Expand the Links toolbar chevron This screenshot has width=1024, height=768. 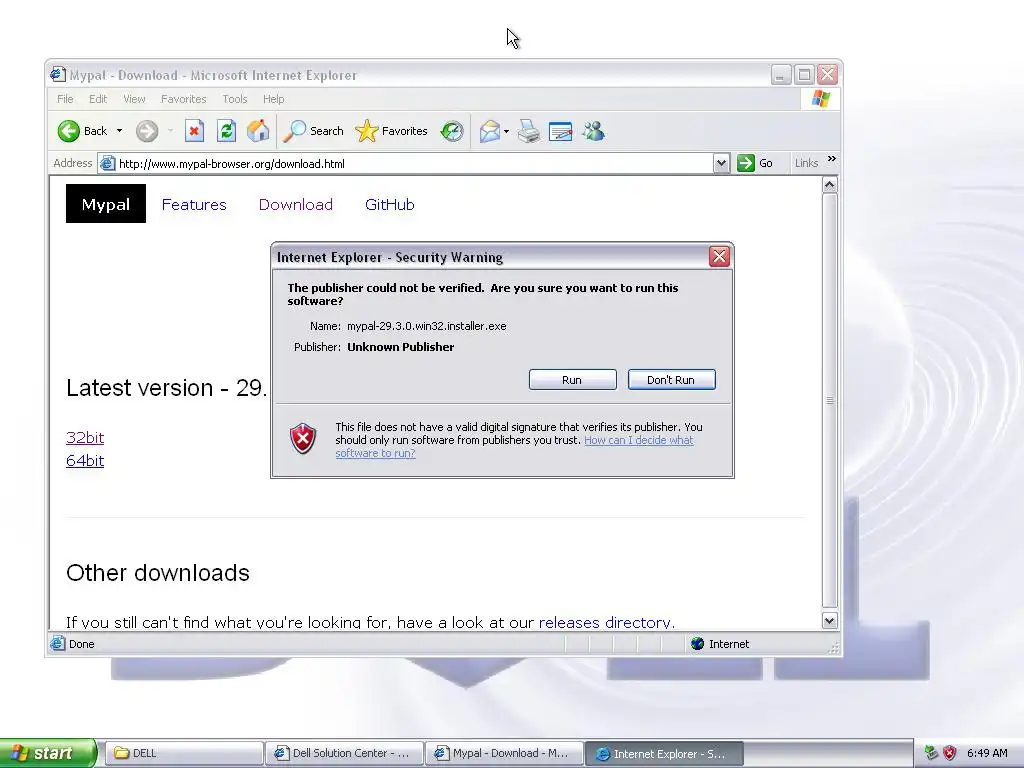[831, 159]
